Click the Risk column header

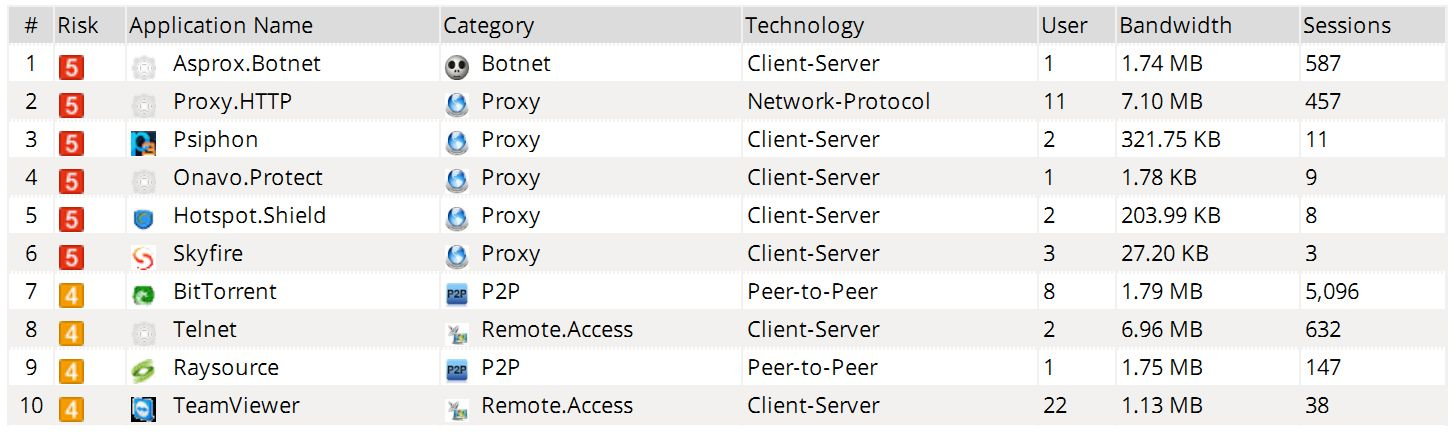[x=77, y=26]
